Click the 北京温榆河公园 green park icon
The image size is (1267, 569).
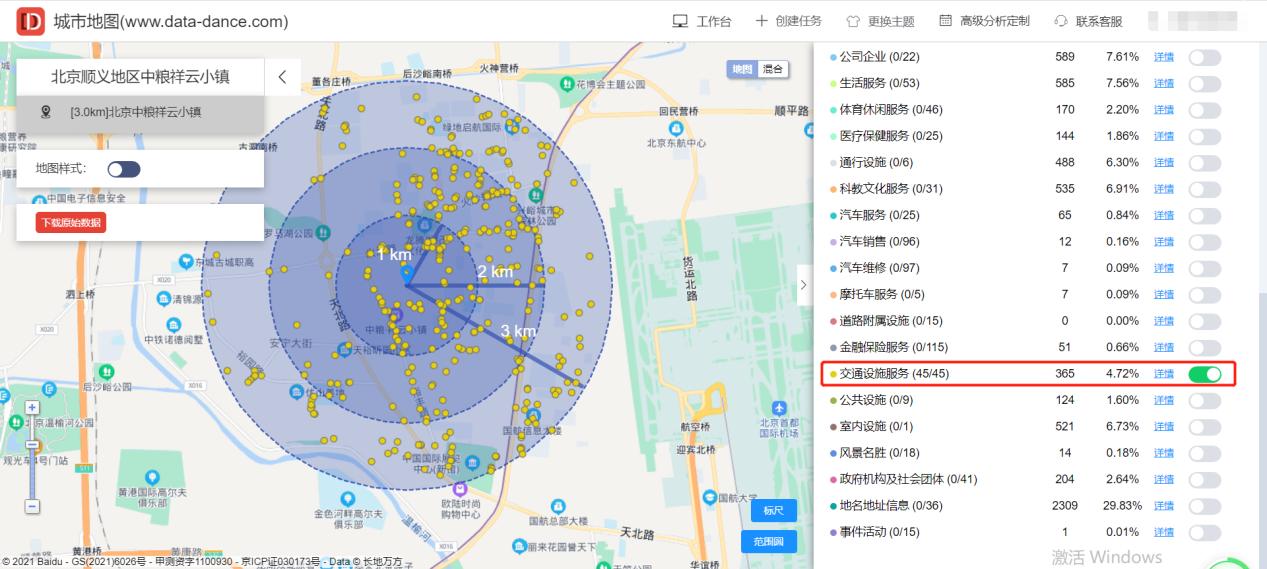[x=17, y=421]
